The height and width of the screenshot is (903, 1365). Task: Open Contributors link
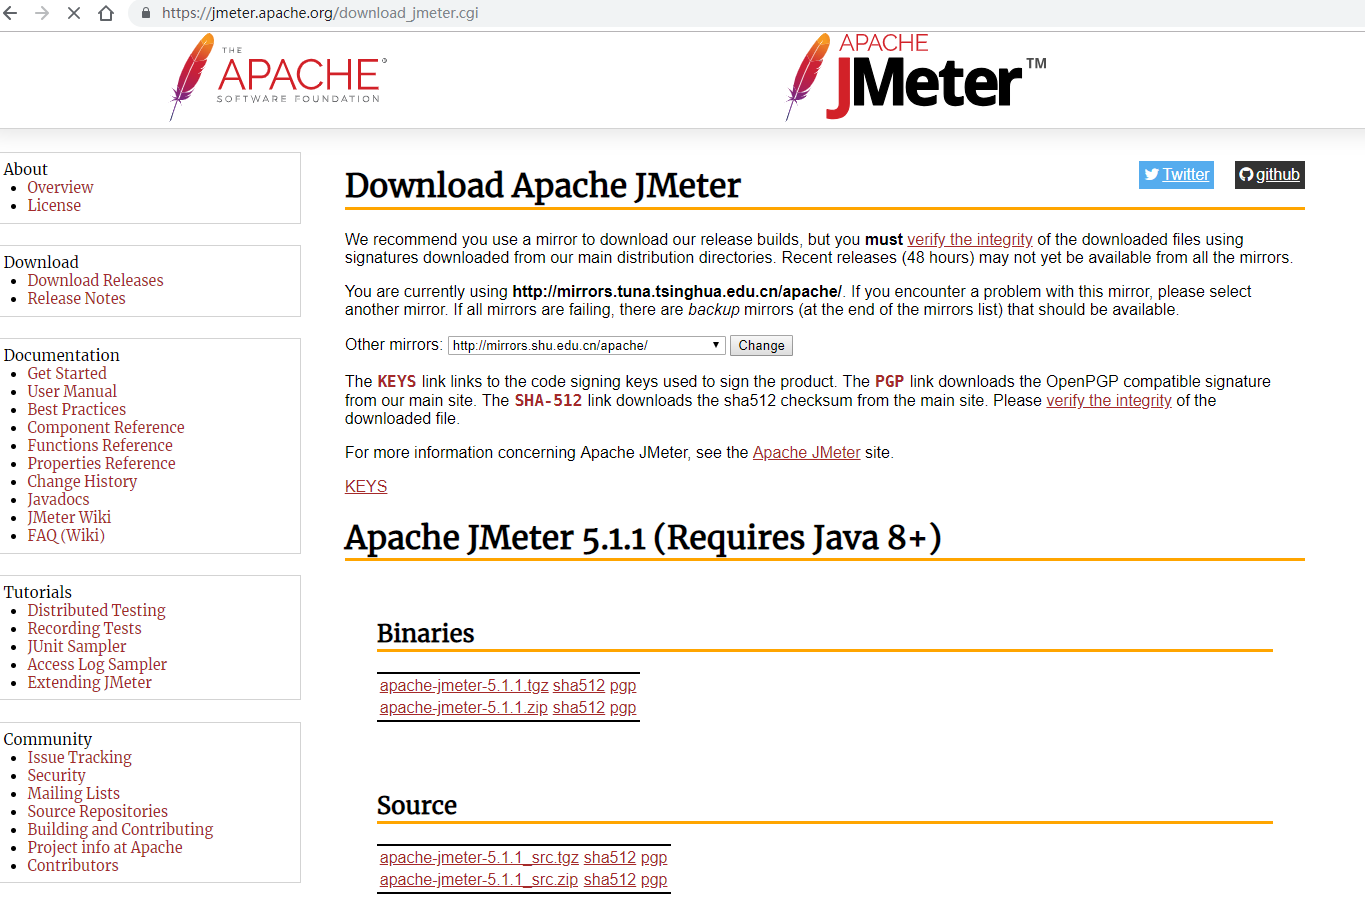73,865
